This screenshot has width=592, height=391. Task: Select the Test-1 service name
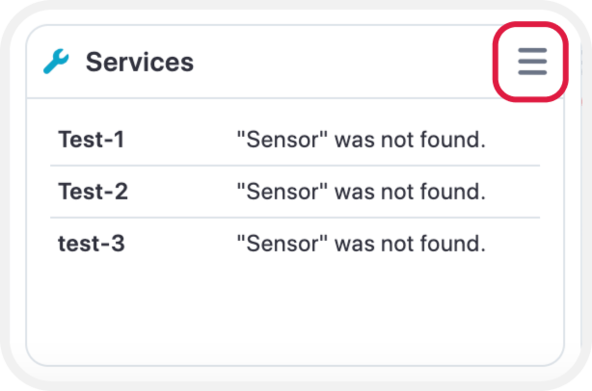[91, 139]
